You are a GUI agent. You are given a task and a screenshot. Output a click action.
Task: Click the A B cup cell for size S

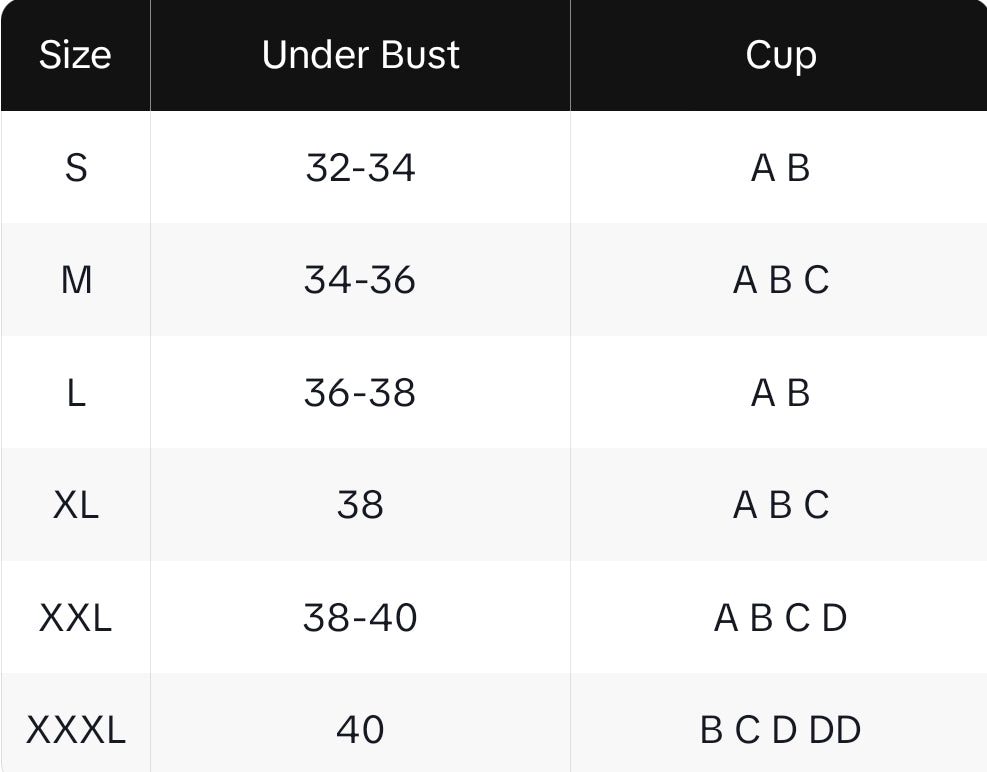tap(780, 168)
